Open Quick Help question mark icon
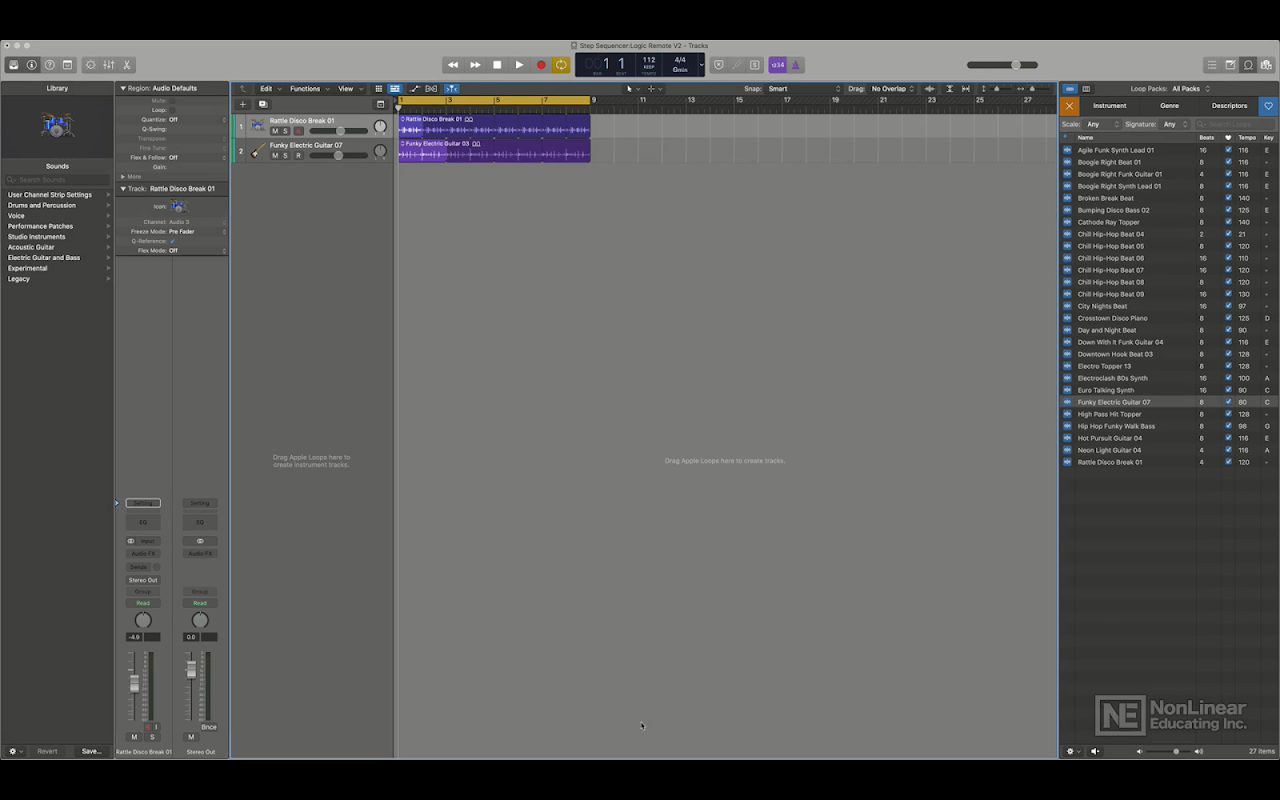1280x800 pixels. click(x=50, y=65)
